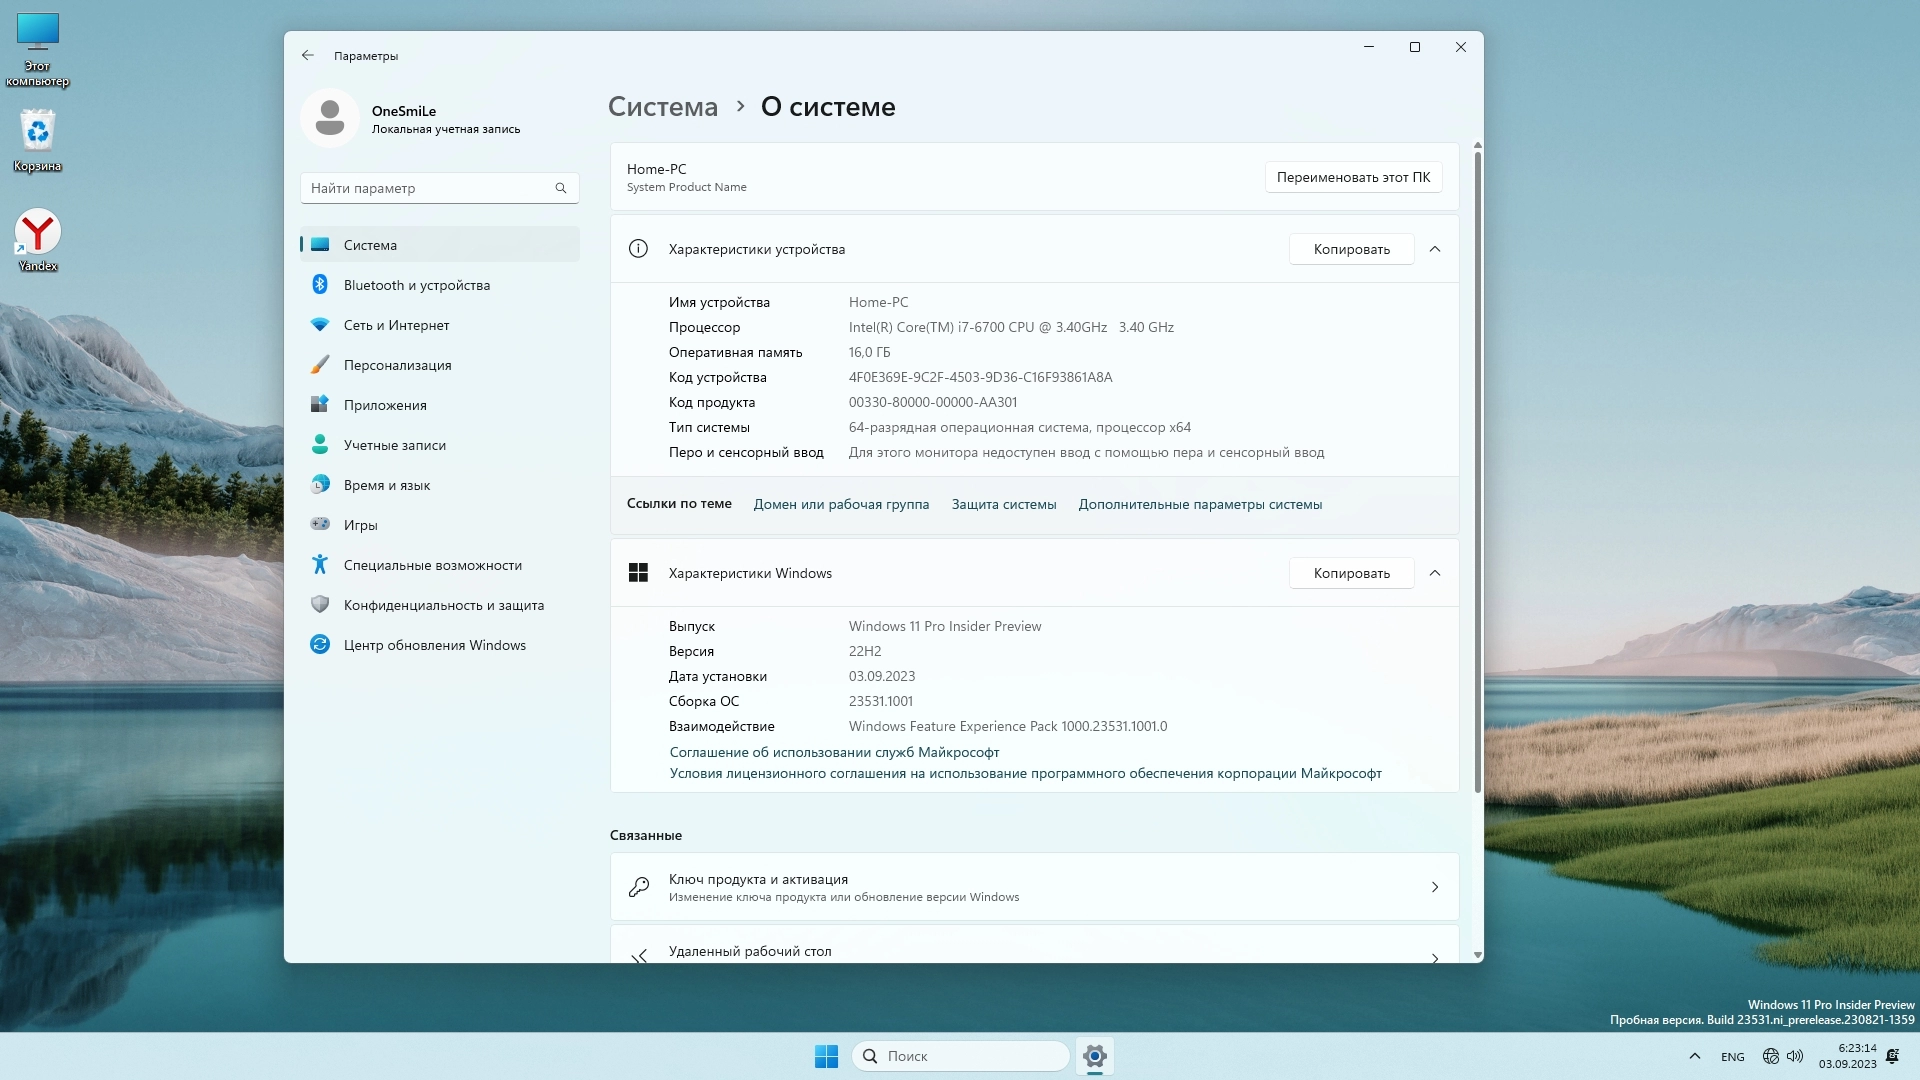
Task: Open the System protection (Защита системы) link
Action: pos(1003,504)
